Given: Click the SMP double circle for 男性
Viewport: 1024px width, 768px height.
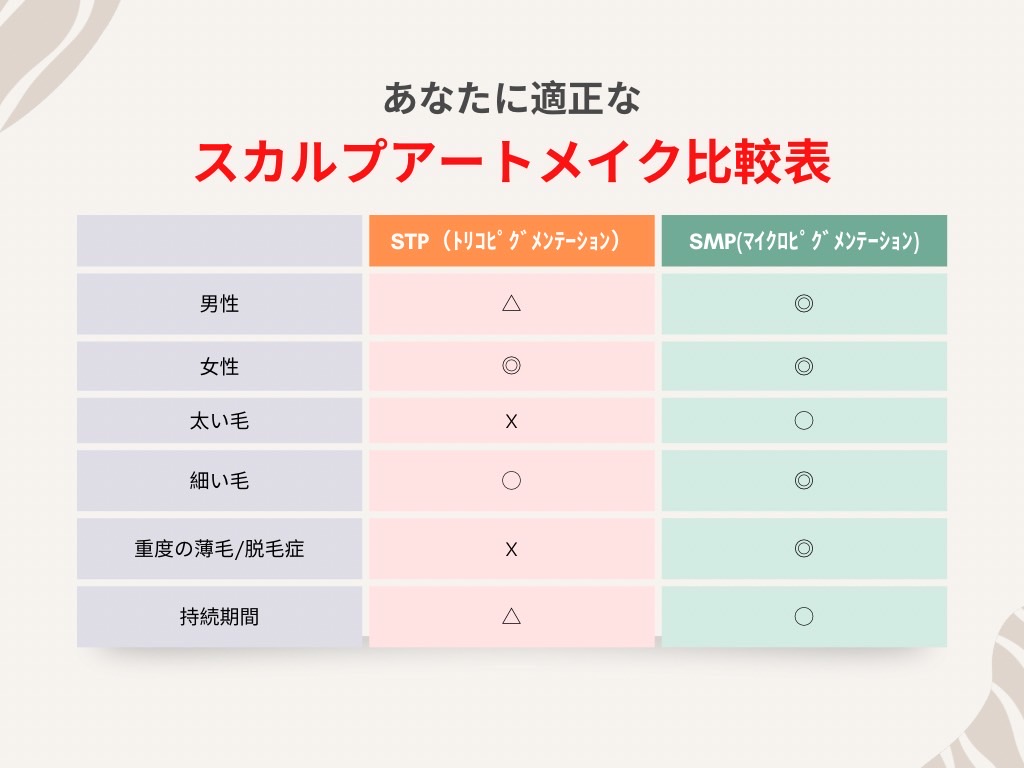Looking at the screenshot, I should point(804,303).
